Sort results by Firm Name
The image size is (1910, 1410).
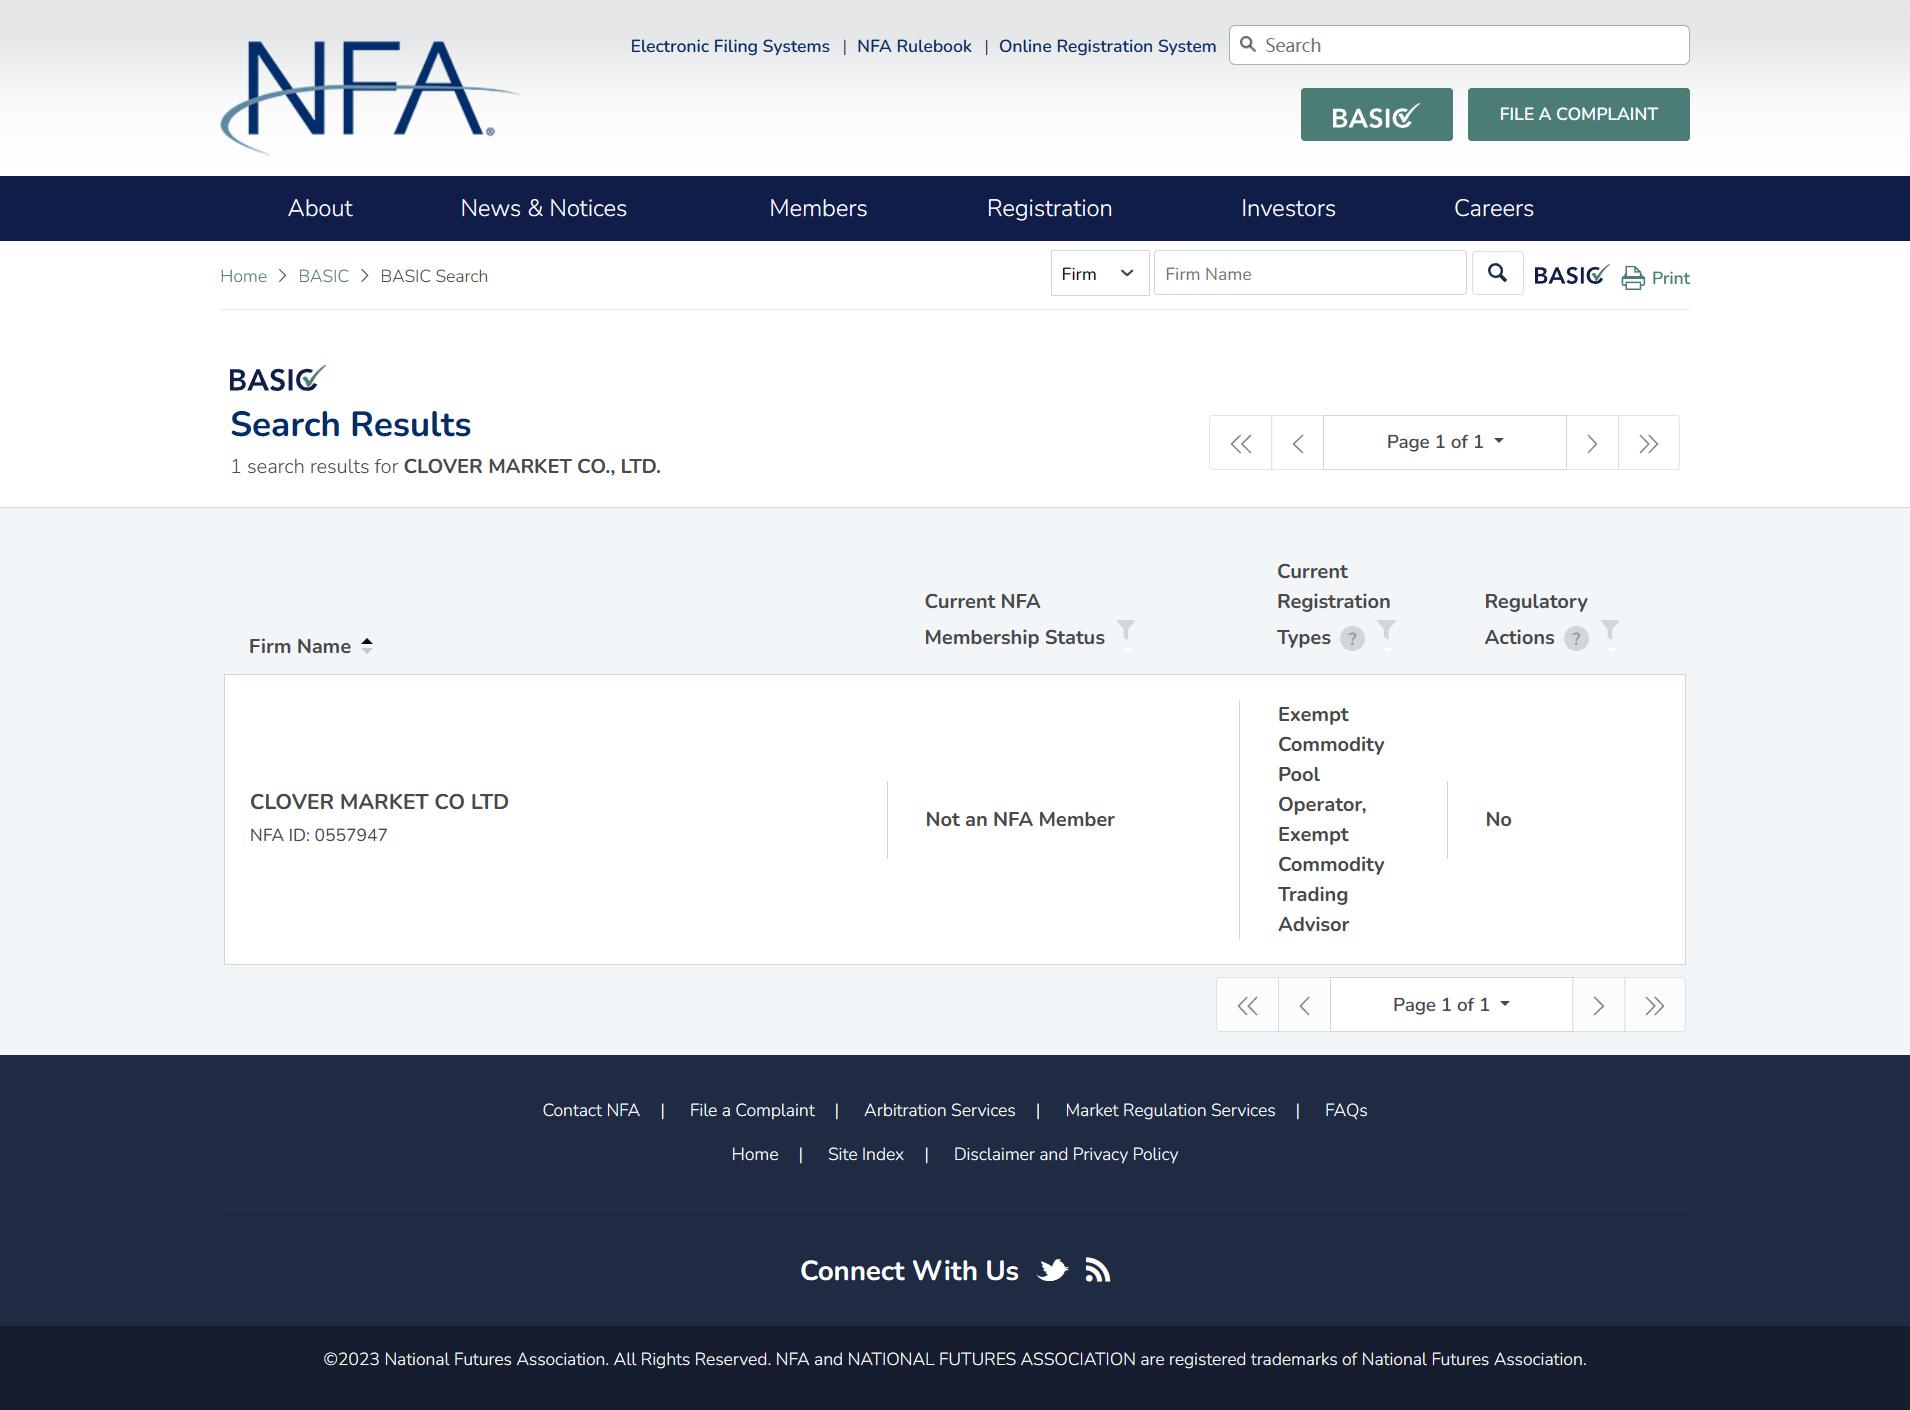click(310, 646)
